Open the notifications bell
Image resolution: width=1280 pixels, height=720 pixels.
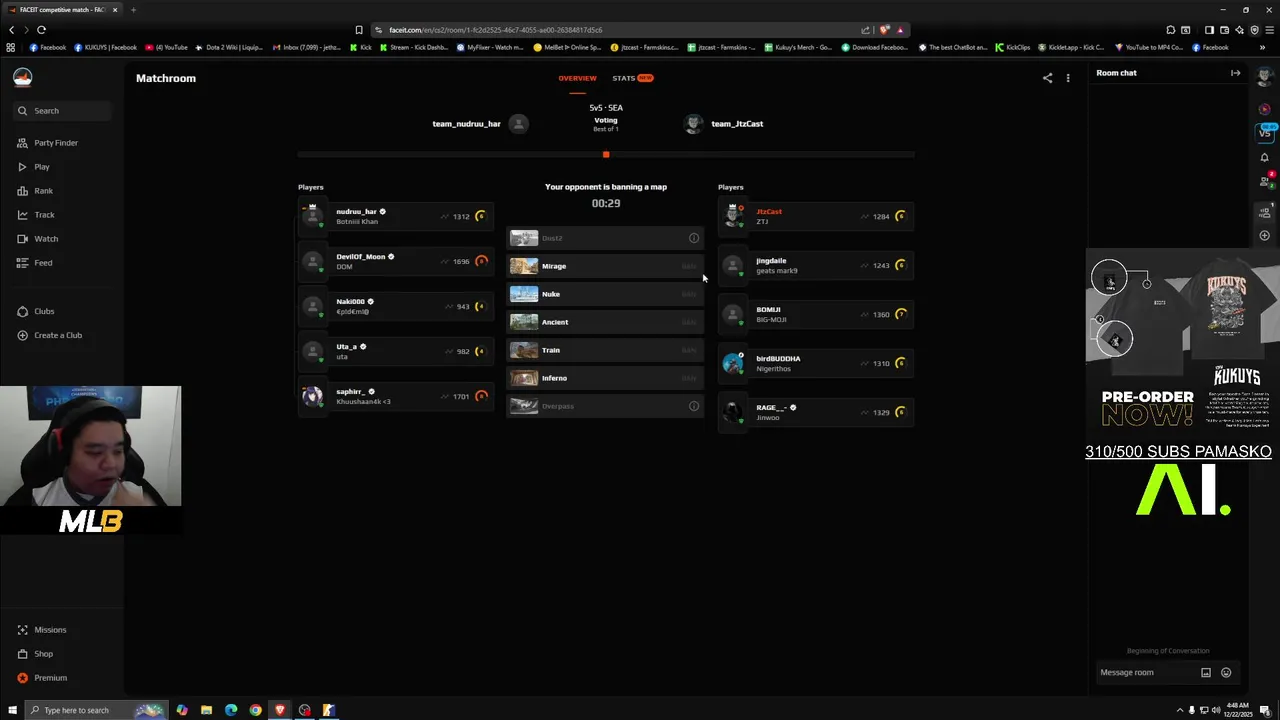click(1265, 157)
